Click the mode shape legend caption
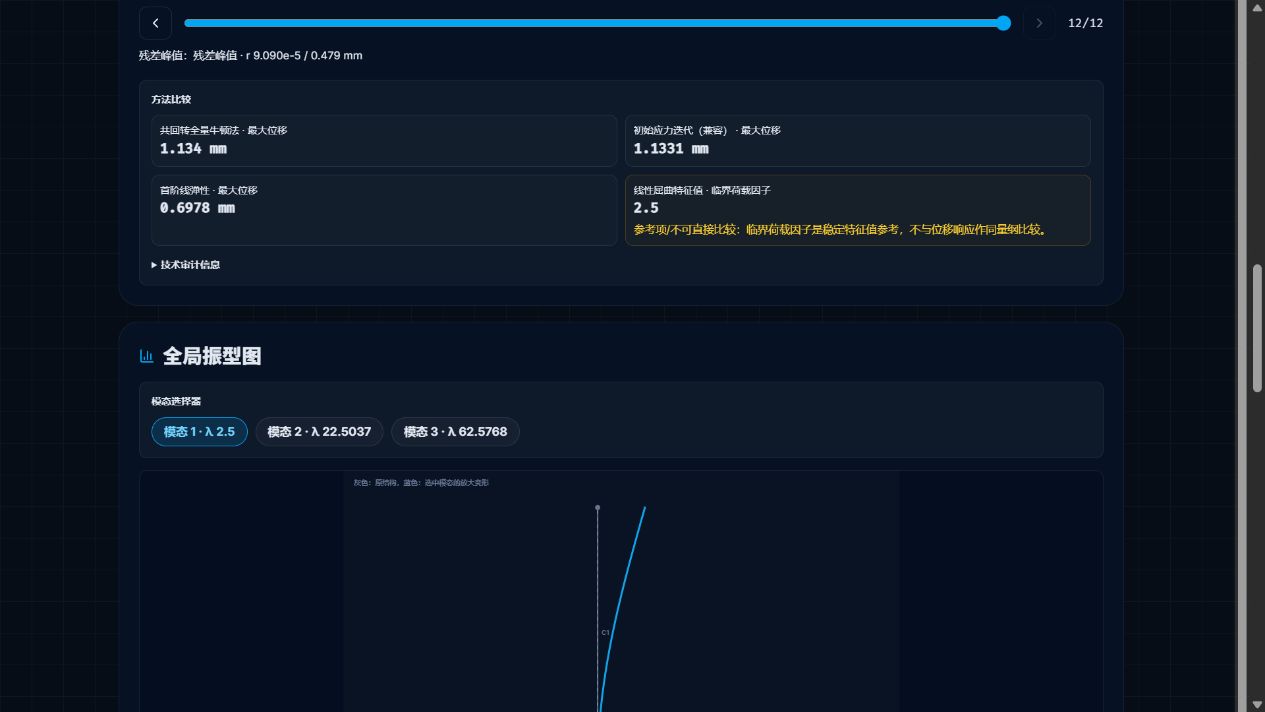 (421, 483)
